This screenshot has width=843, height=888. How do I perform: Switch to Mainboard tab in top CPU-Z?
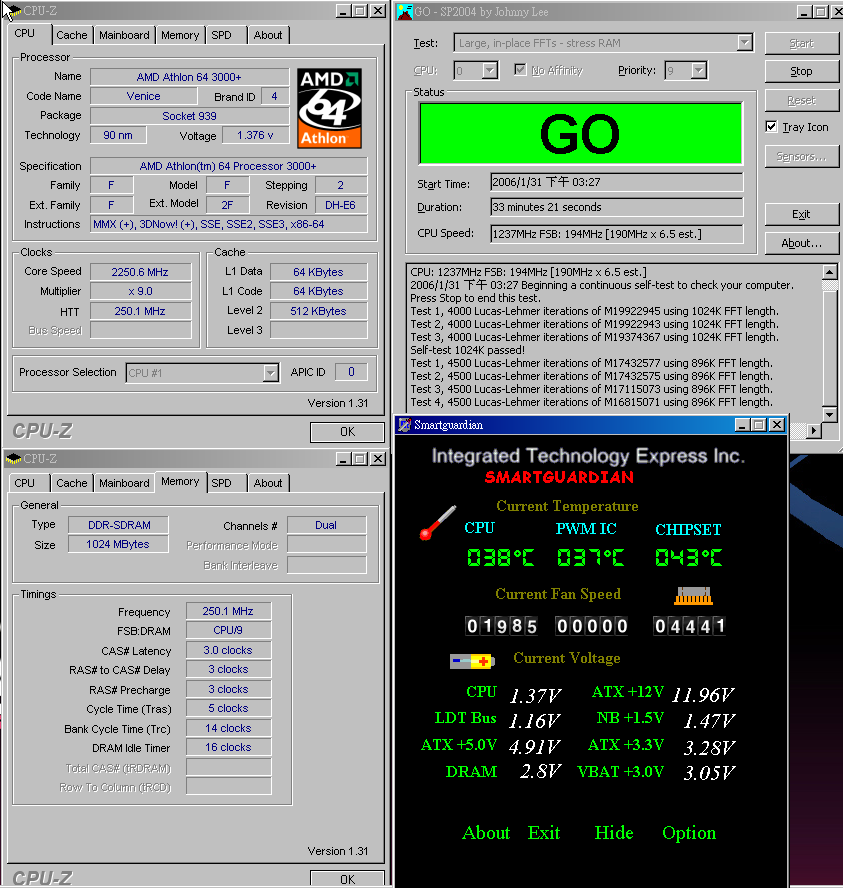coord(124,35)
